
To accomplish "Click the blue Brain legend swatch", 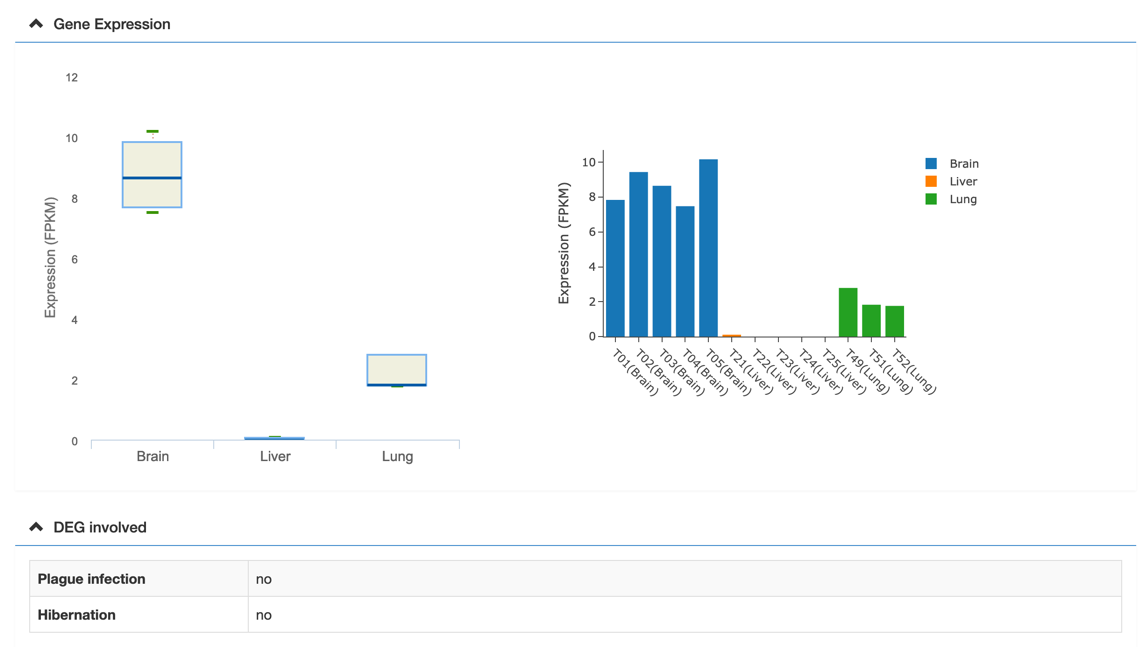I will click(x=931, y=163).
